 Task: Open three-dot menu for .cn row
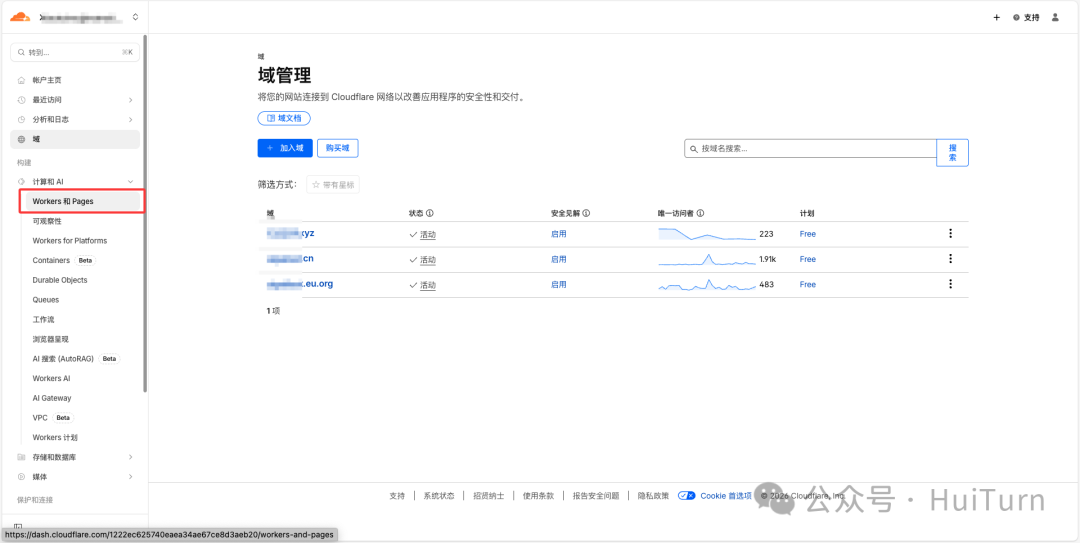coord(951,258)
